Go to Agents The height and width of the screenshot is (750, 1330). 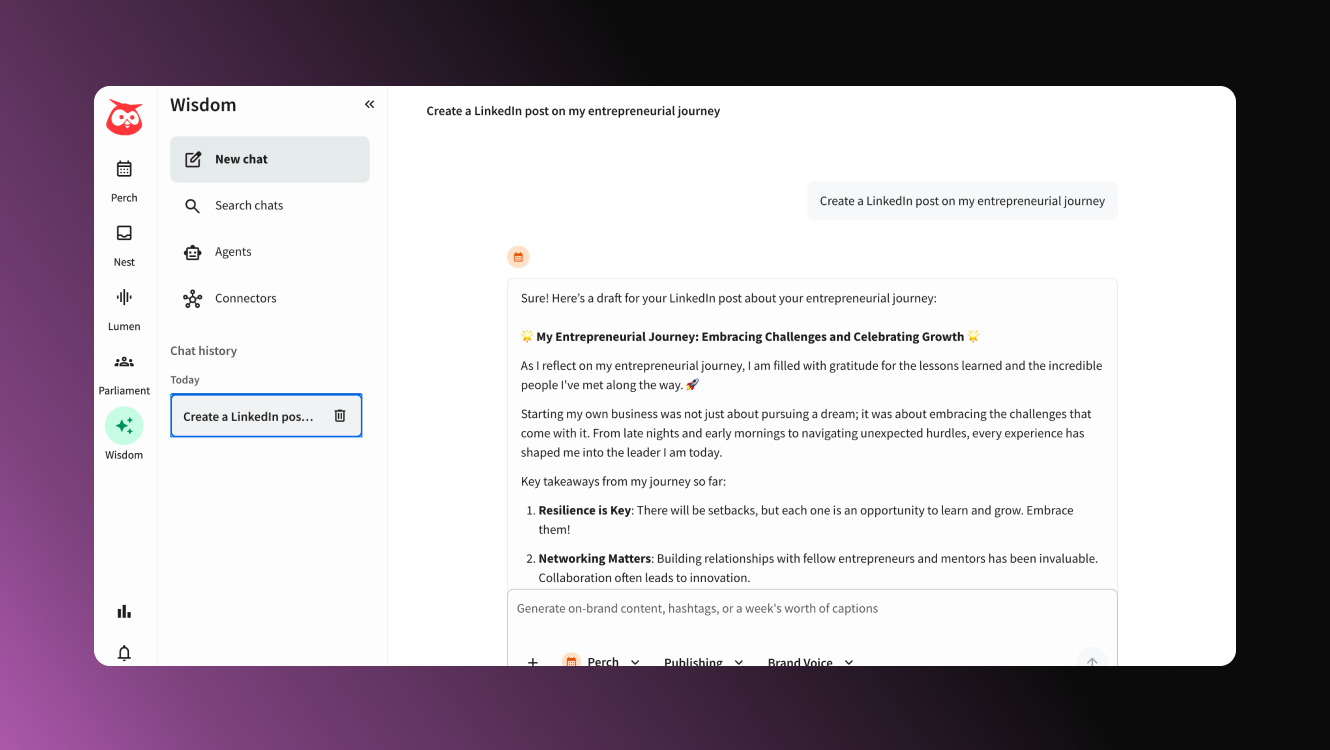tap(270, 252)
